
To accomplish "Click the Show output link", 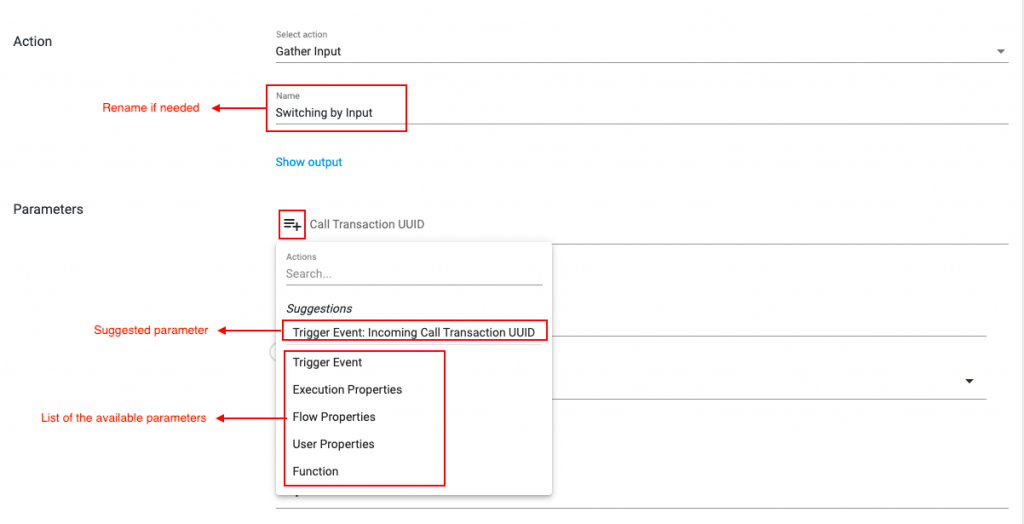I will [x=308, y=162].
